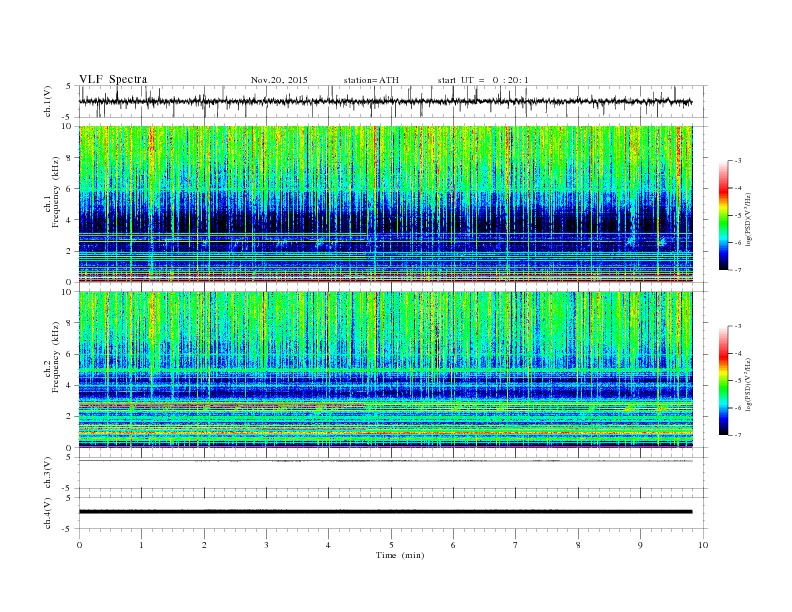Click the '-7' tick on ch.1 colorbar
This screenshot has width=792, height=612.
(x=738, y=270)
